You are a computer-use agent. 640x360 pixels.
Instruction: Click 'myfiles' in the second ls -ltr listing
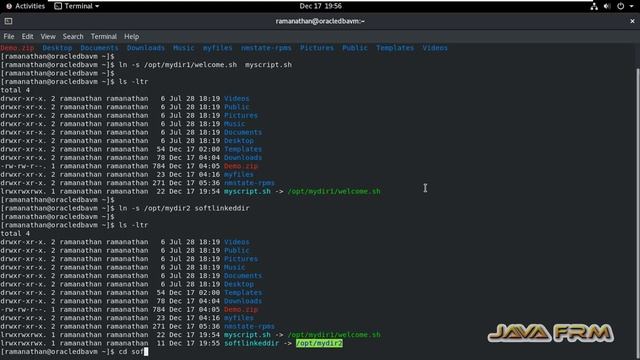tap(239, 318)
